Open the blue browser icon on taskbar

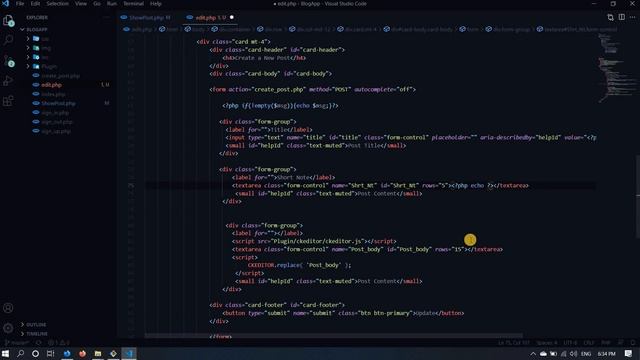pos(67,353)
